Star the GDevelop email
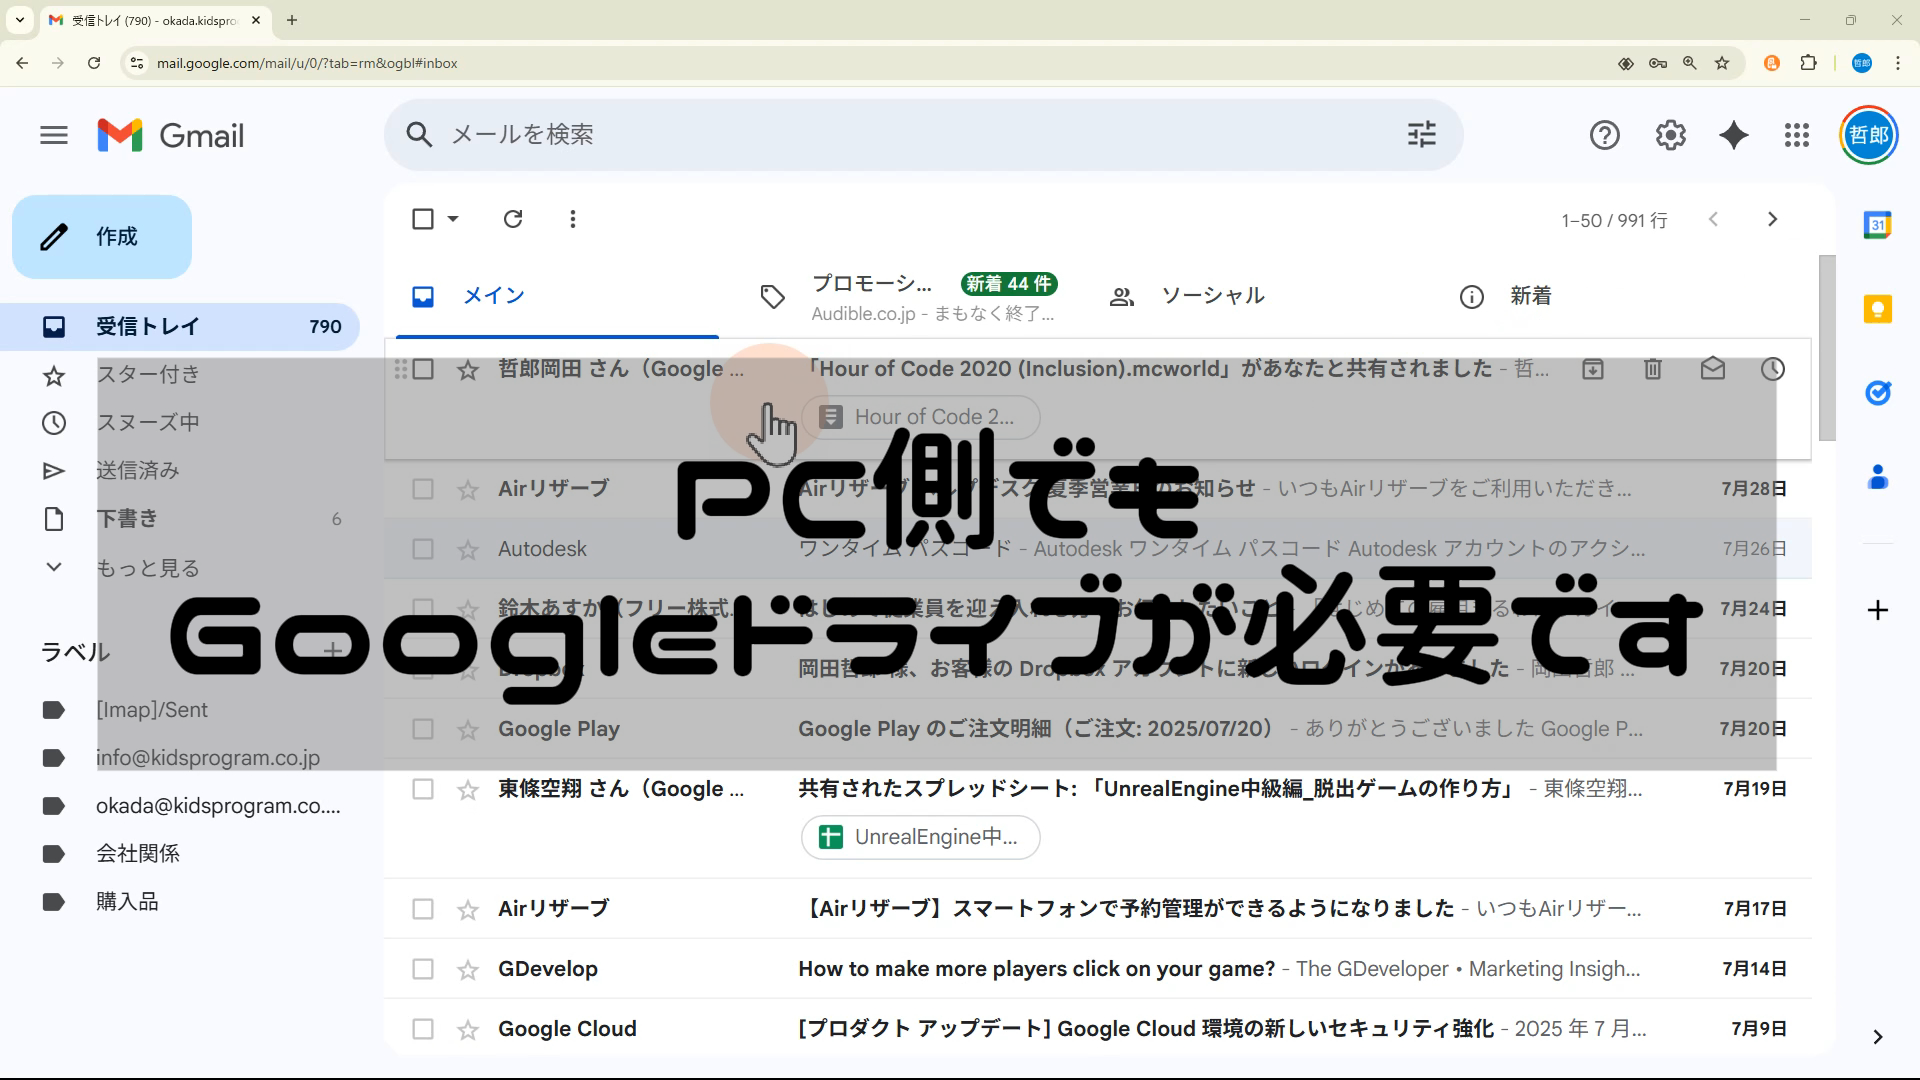The height and width of the screenshot is (1080, 1920). [x=467, y=969]
